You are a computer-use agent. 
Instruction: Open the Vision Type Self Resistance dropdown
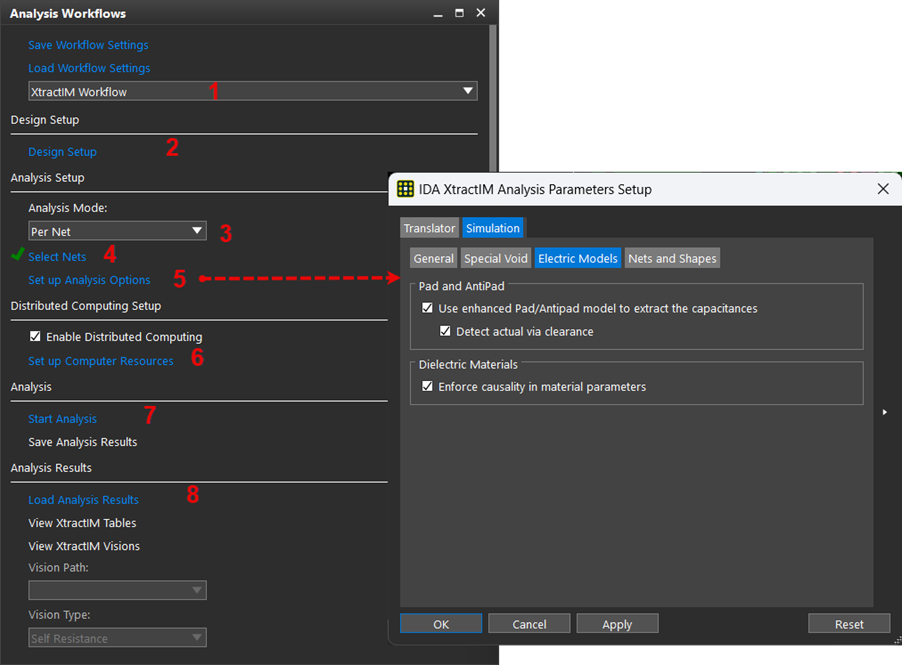pos(117,638)
